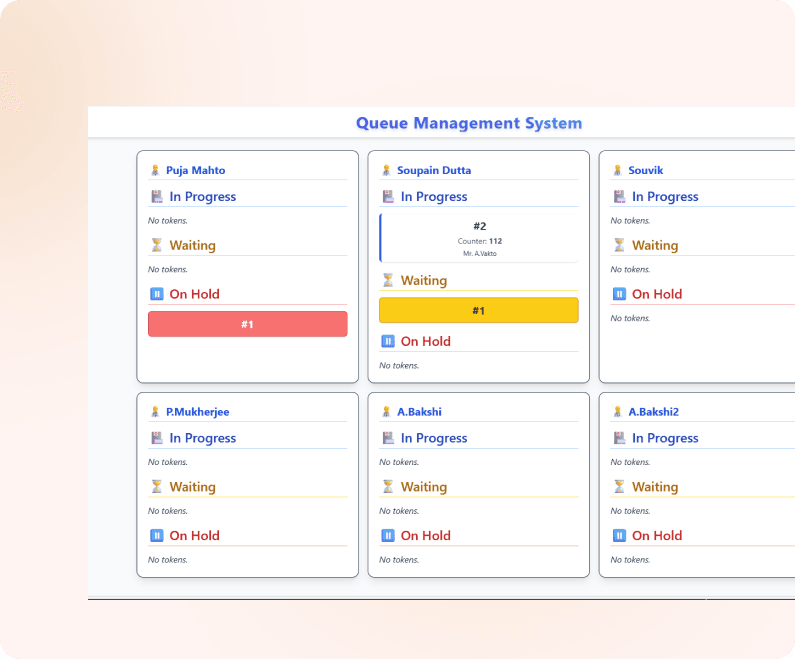The width and height of the screenshot is (795, 659).
Task: Click the A.Bakshi2 name
Action: pos(654,412)
